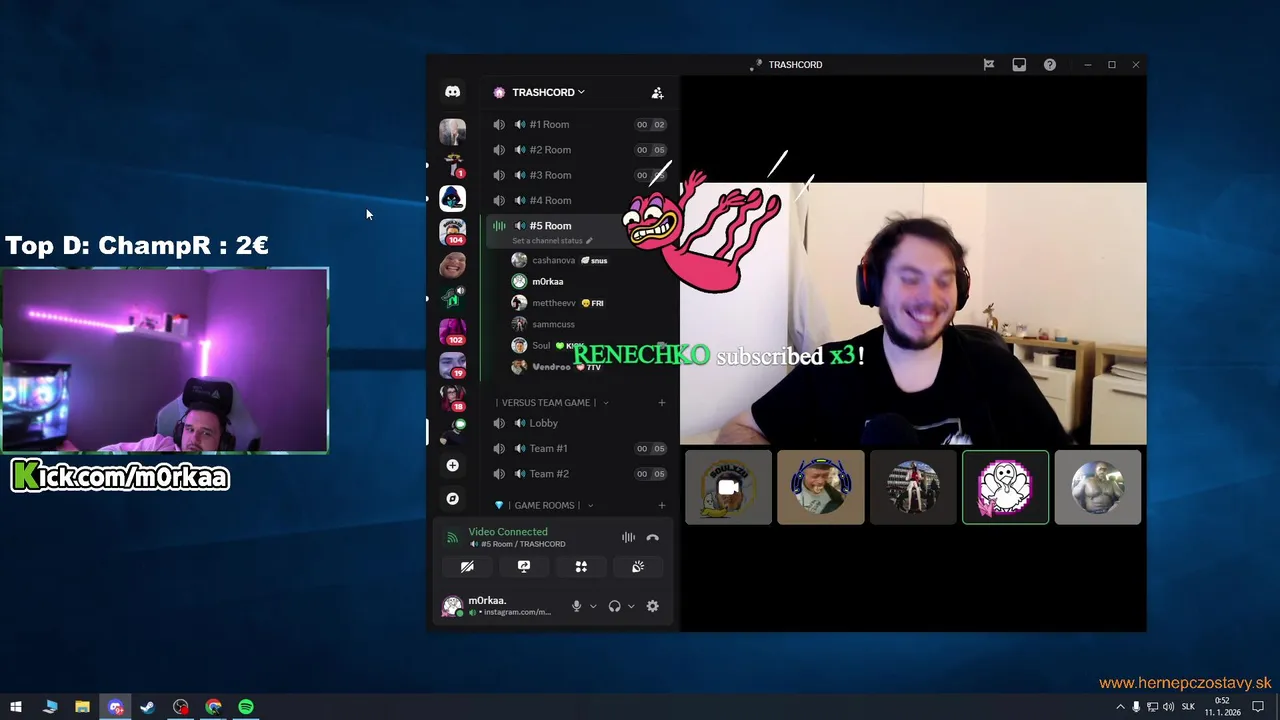Open the Discord help question-mark icon
Viewport: 1280px width, 720px height.
[x=1050, y=65]
